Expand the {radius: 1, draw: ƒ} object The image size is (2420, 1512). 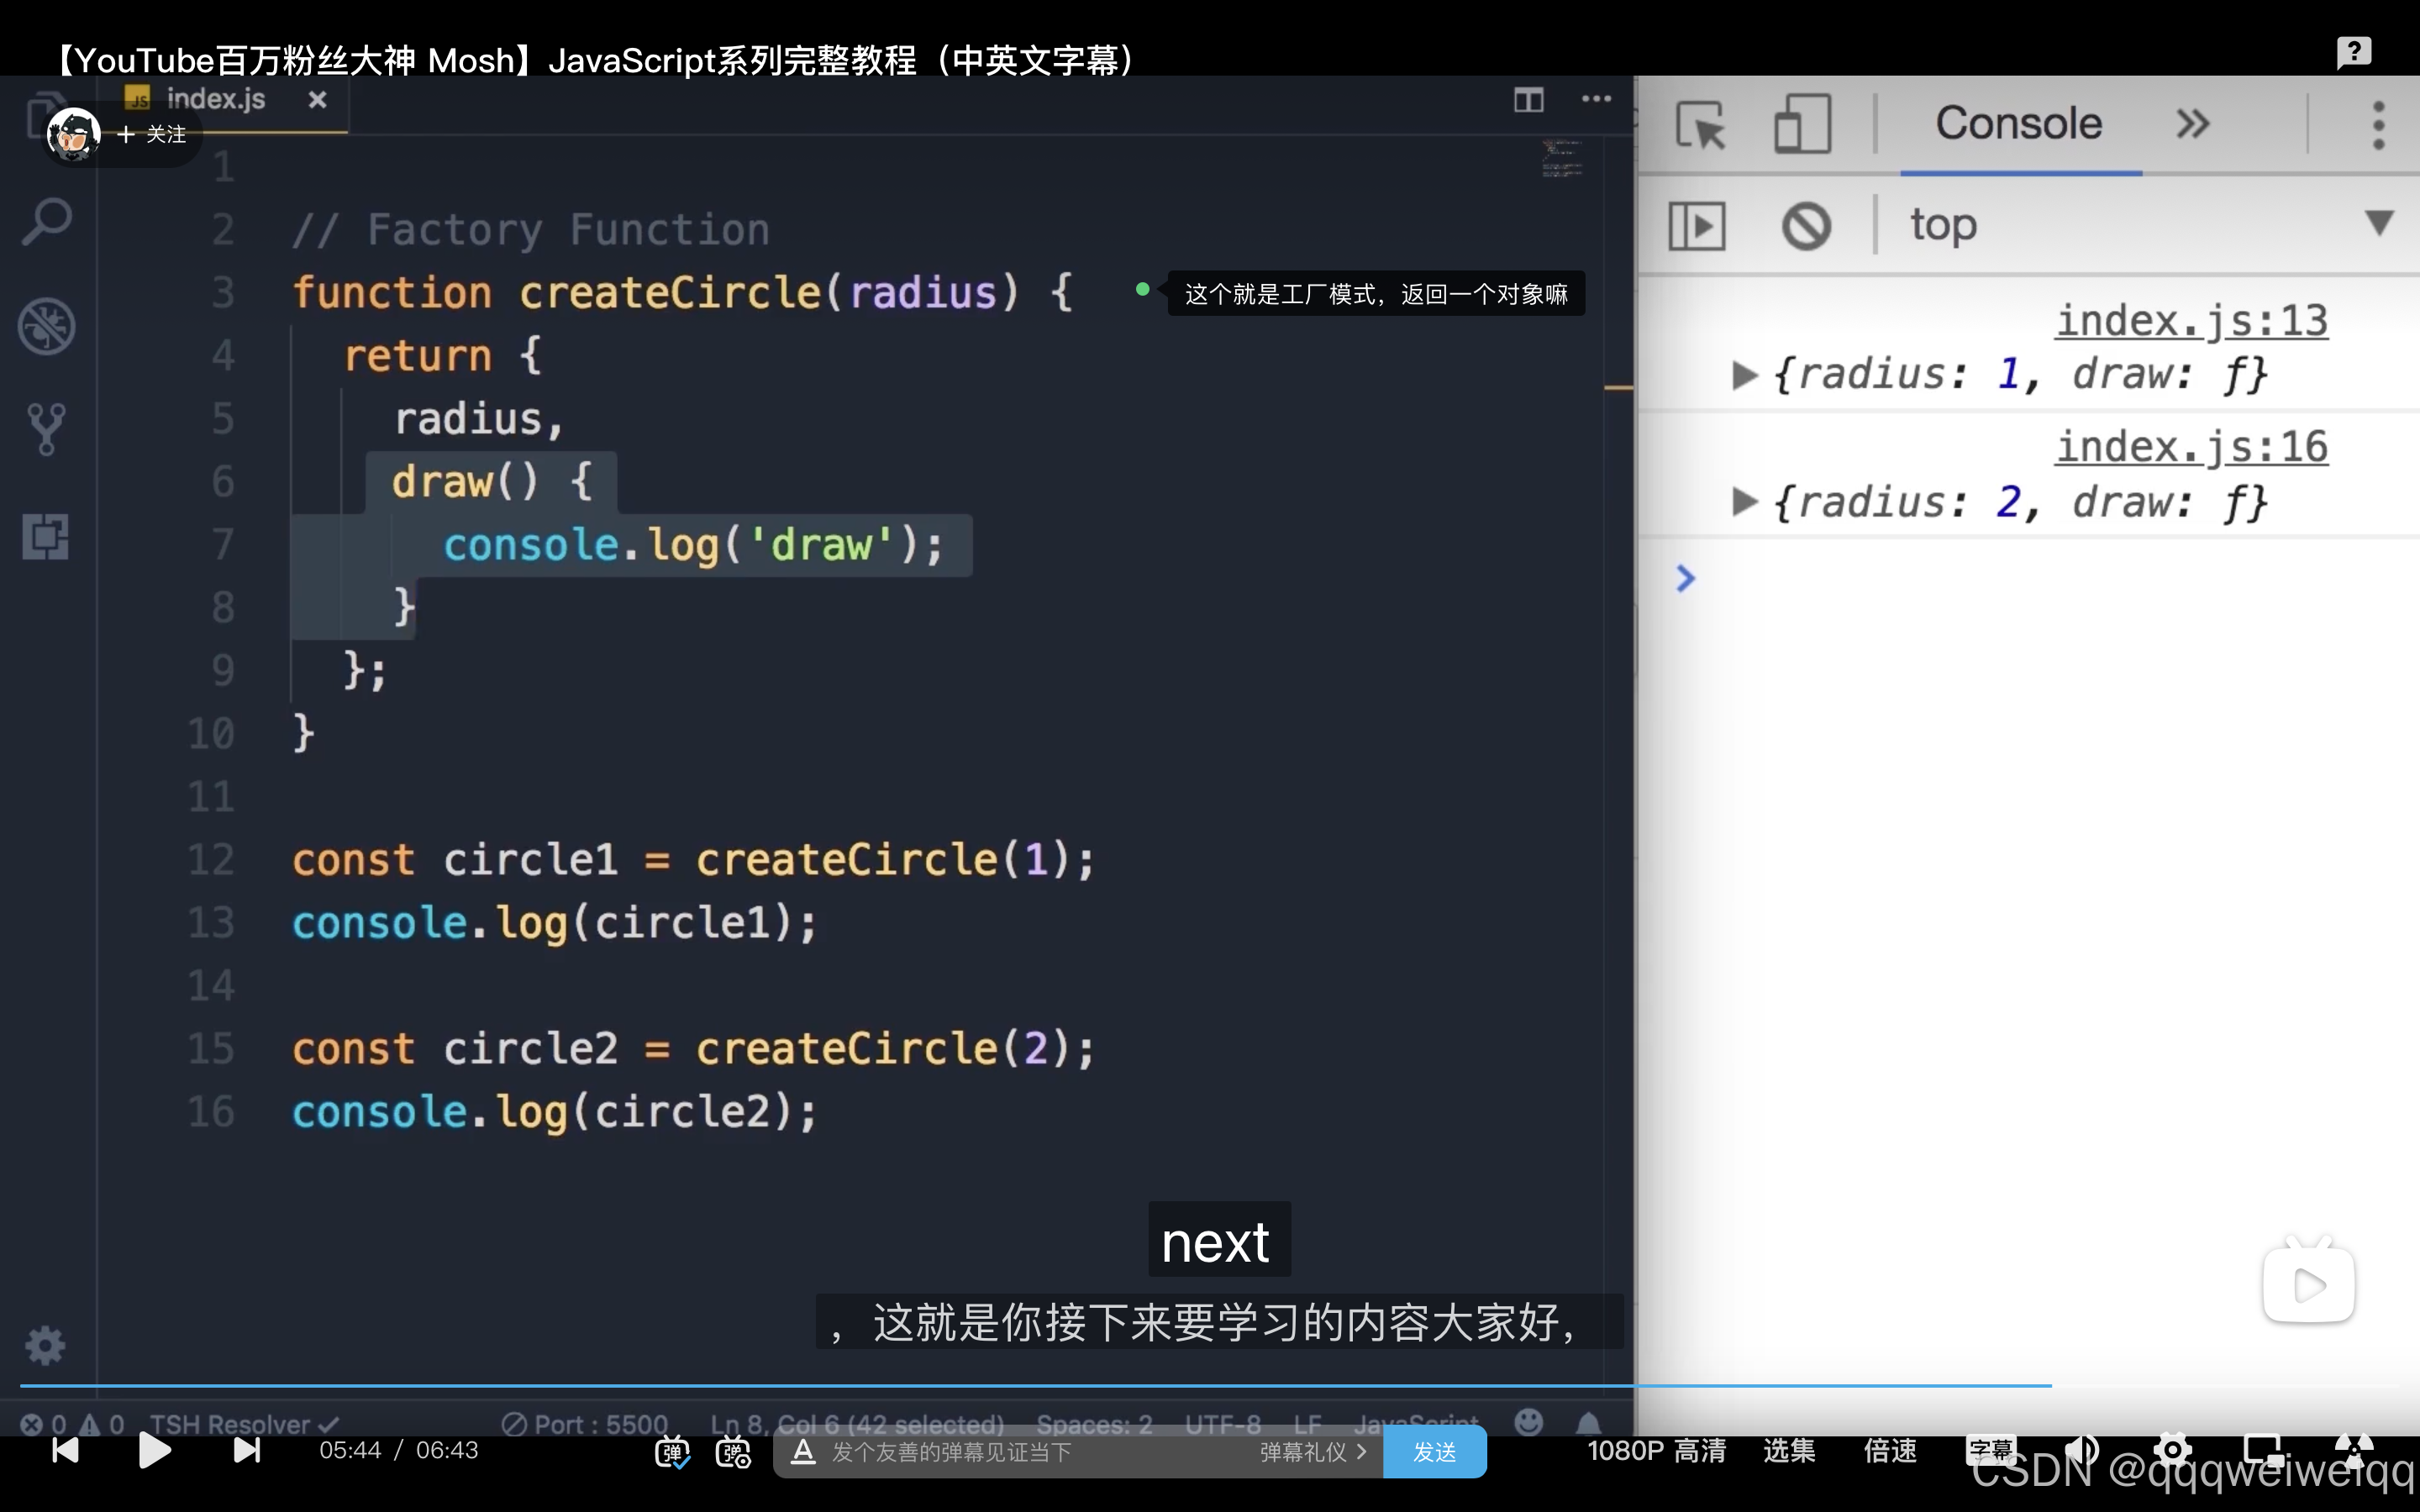pos(1744,375)
